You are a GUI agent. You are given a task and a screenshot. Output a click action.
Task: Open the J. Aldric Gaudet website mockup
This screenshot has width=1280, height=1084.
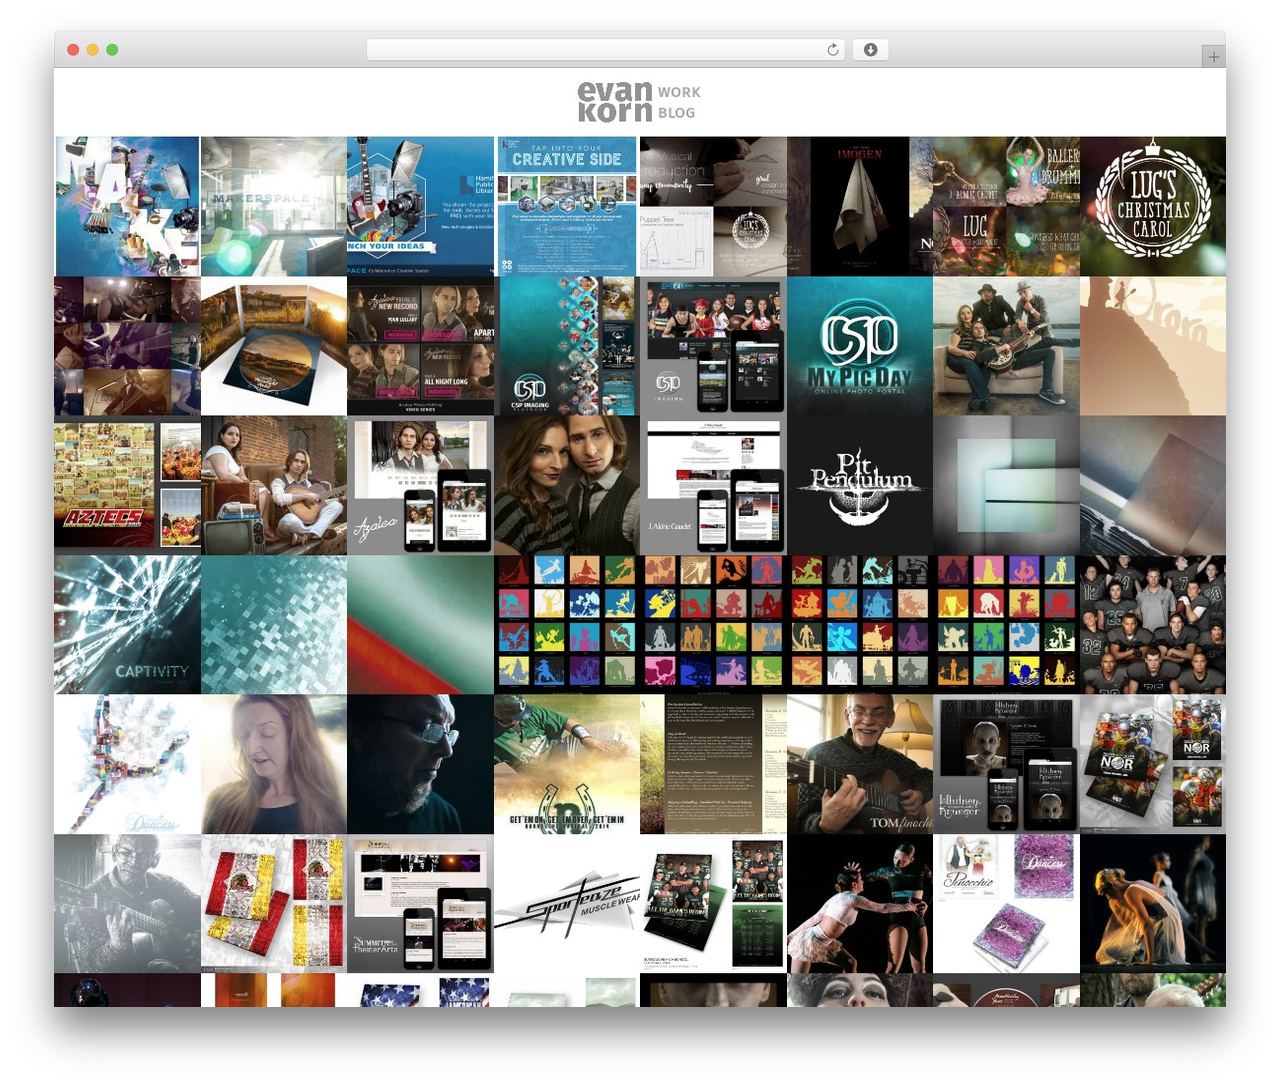(713, 485)
